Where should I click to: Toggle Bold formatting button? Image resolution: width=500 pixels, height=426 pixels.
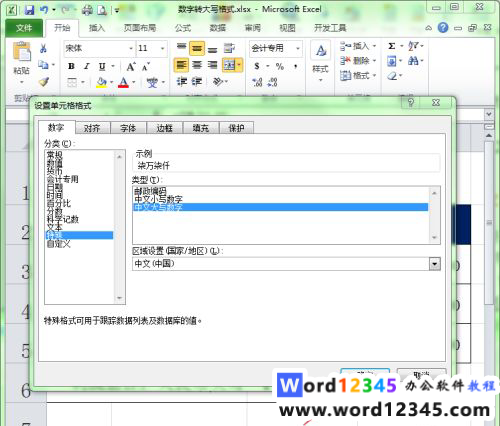coord(71,66)
